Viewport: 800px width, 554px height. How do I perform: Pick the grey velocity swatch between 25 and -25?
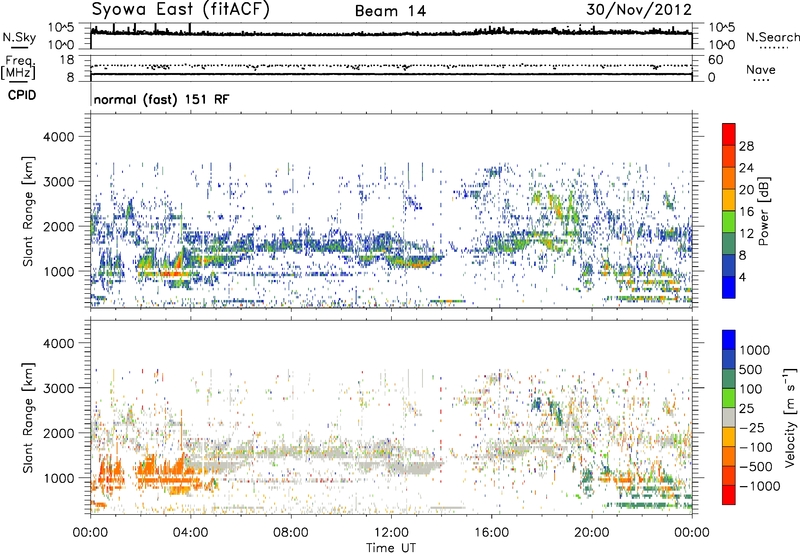pos(729,417)
